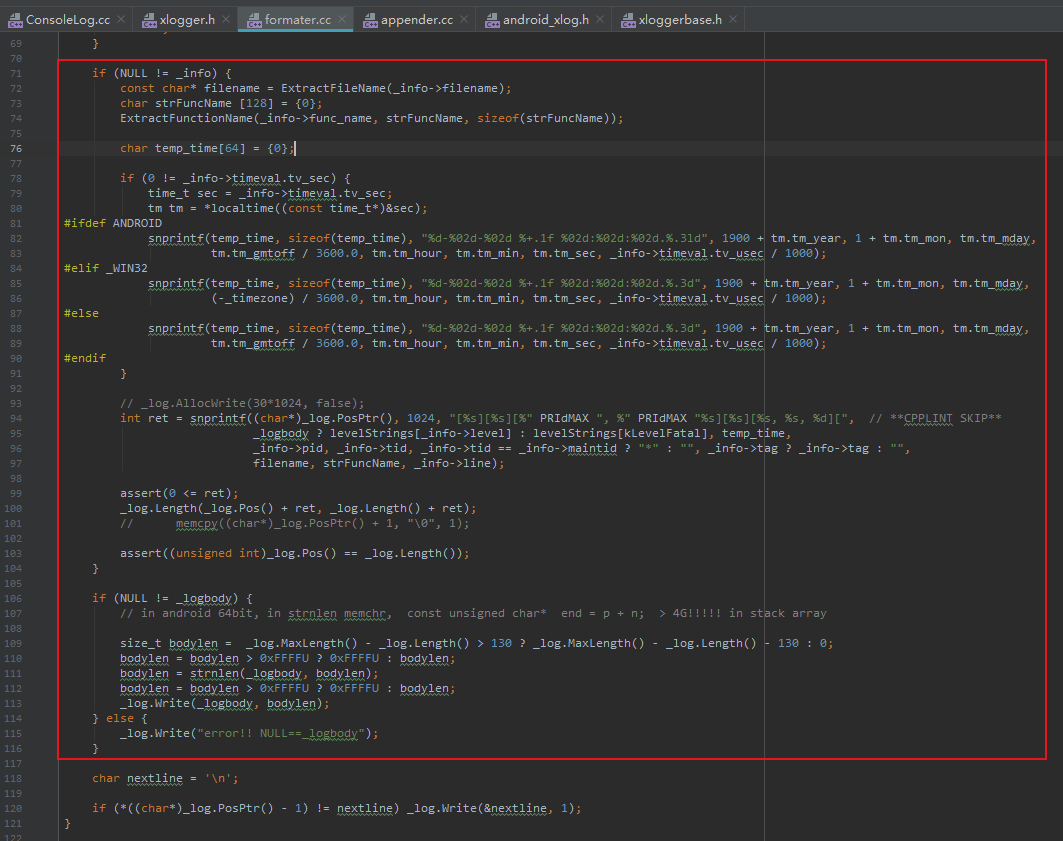
Task: Click the file icon on the ConsoleLog.cc tab
Action: [x=18, y=18]
